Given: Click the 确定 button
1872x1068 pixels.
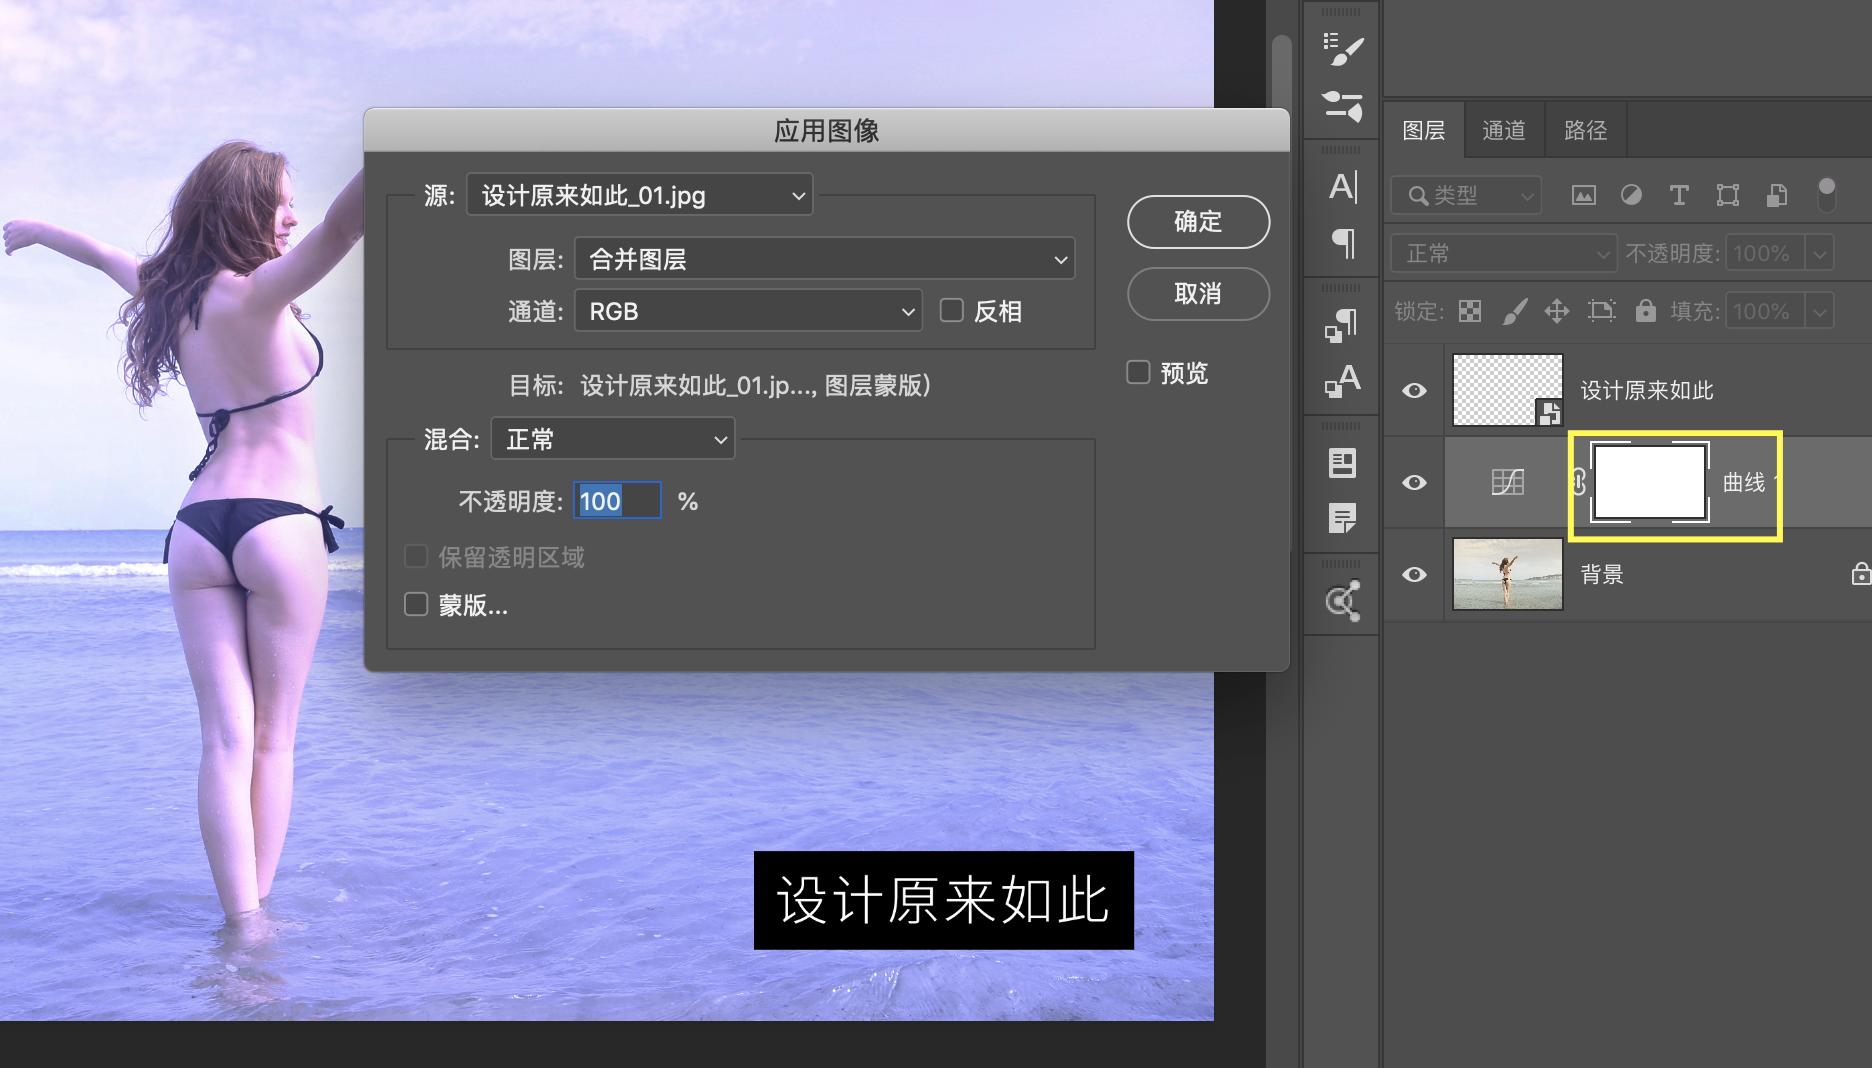Looking at the screenshot, I should [1197, 222].
